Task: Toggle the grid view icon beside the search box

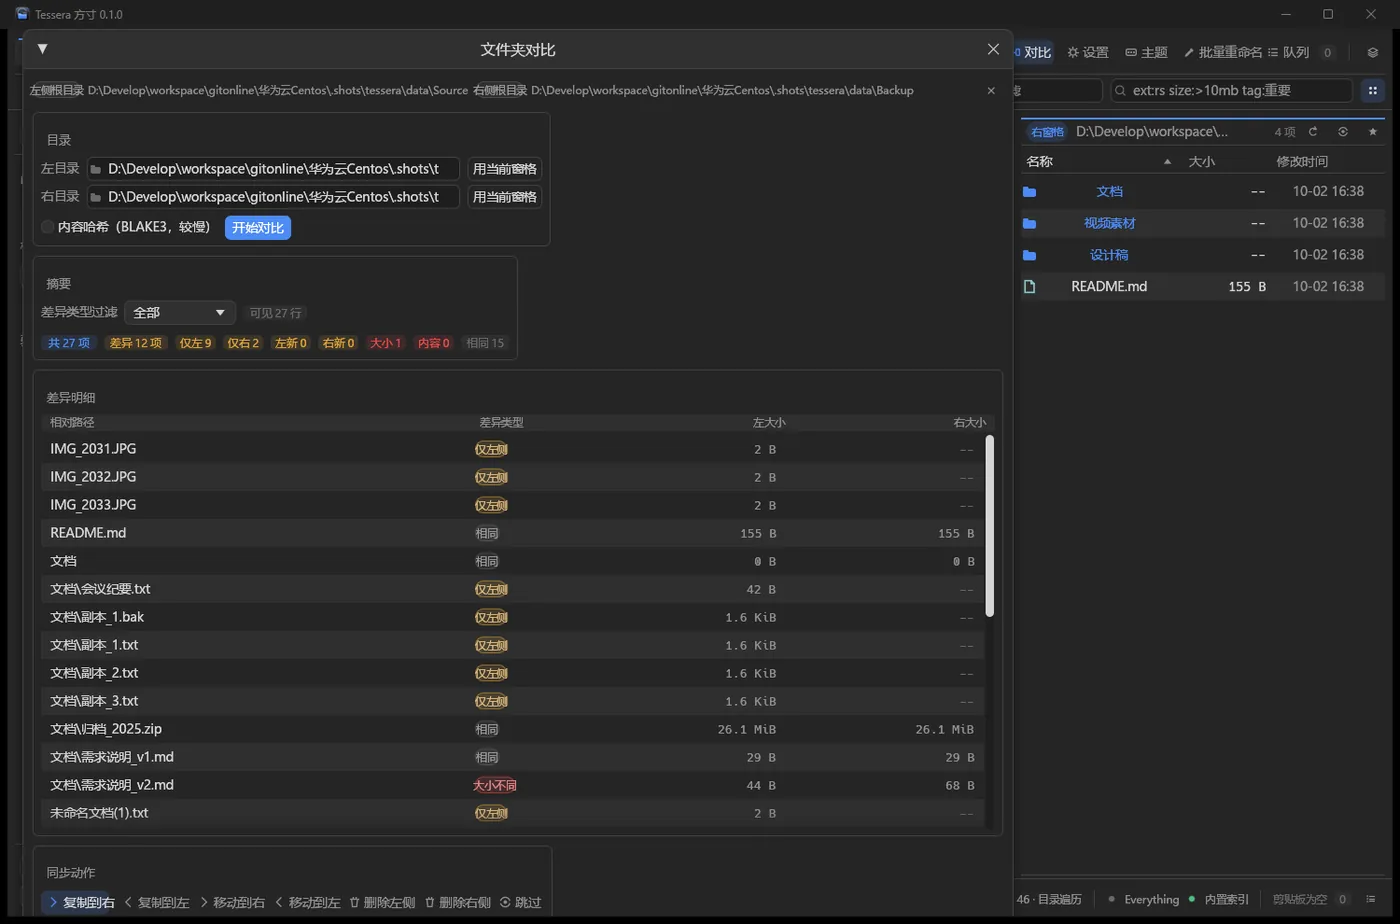Action: (1373, 90)
